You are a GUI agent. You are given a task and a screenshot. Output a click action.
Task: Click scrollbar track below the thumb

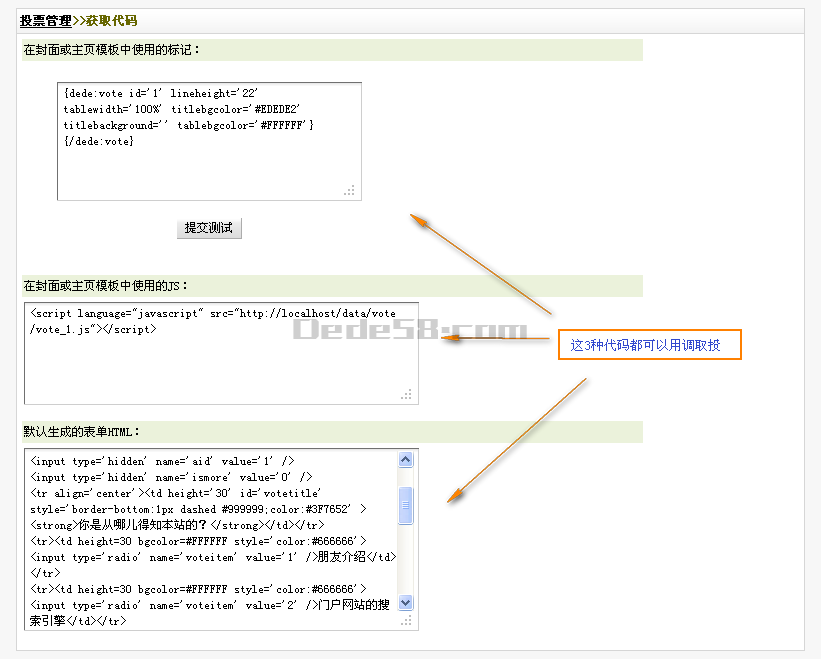(405, 560)
